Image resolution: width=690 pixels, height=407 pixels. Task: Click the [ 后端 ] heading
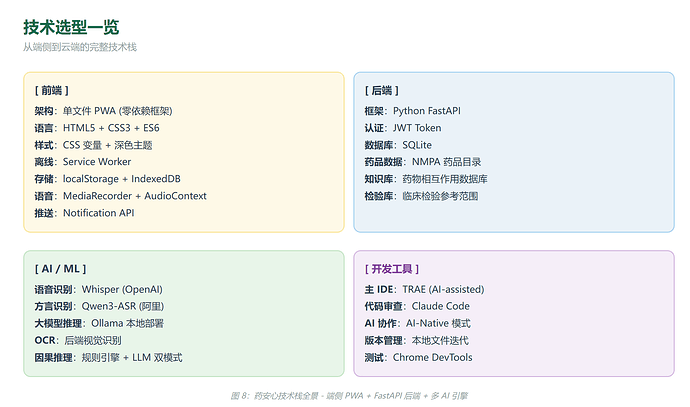tap(382, 91)
